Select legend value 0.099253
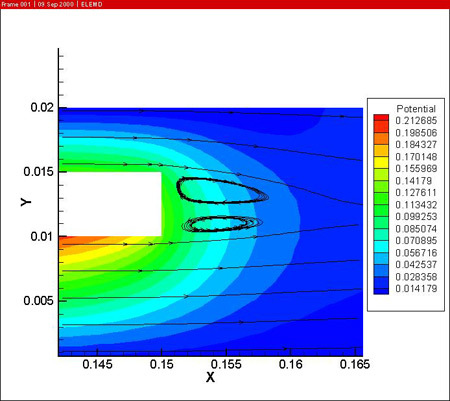The height and width of the screenshot is (401, 450). pos(416,217)
